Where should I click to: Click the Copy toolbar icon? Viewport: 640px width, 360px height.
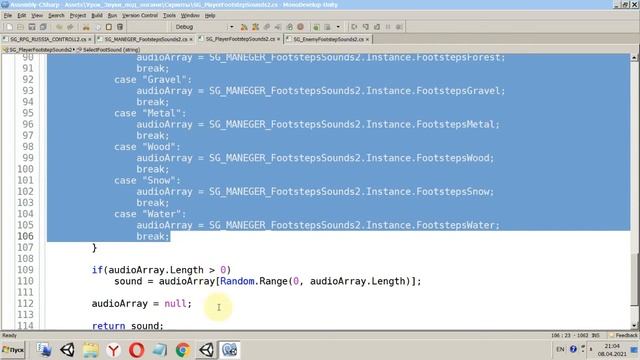[98, 27]
